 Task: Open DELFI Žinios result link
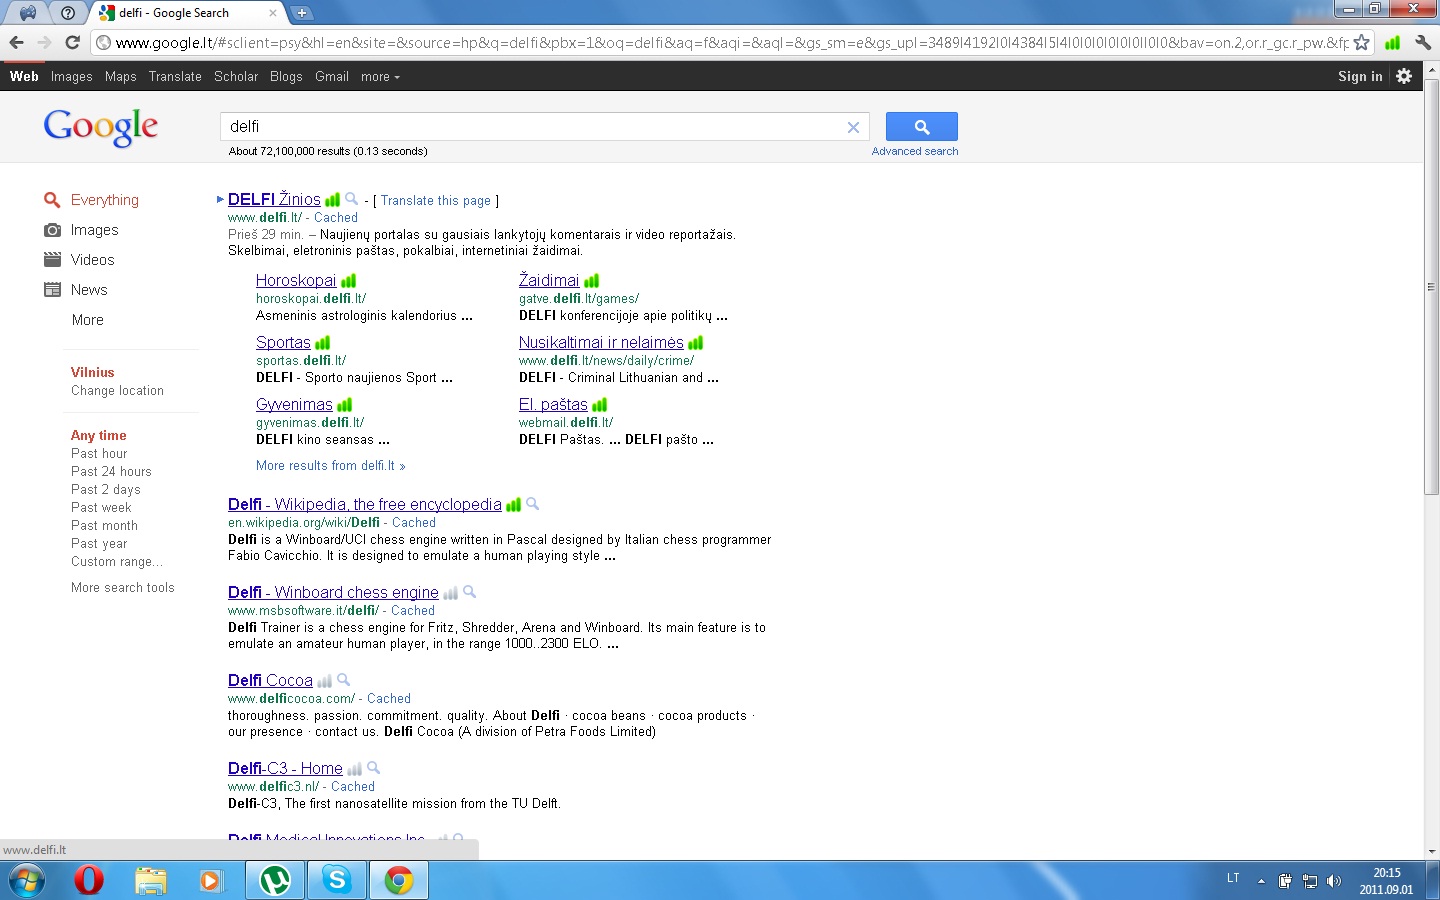pos(274,199)
